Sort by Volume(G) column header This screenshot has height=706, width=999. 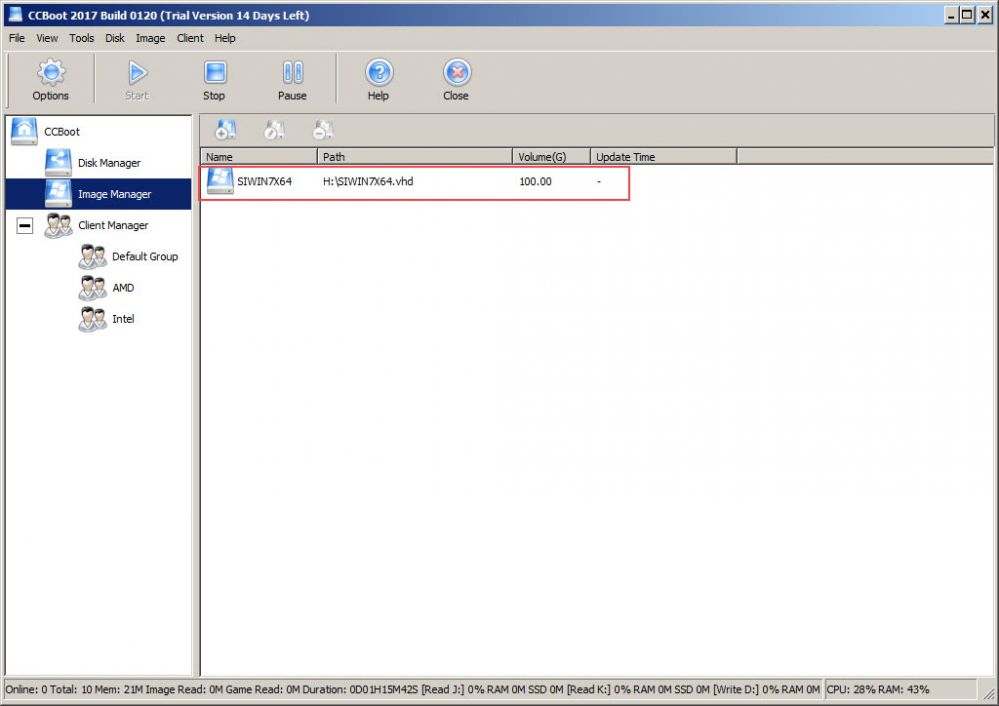[x=552, y=157]
